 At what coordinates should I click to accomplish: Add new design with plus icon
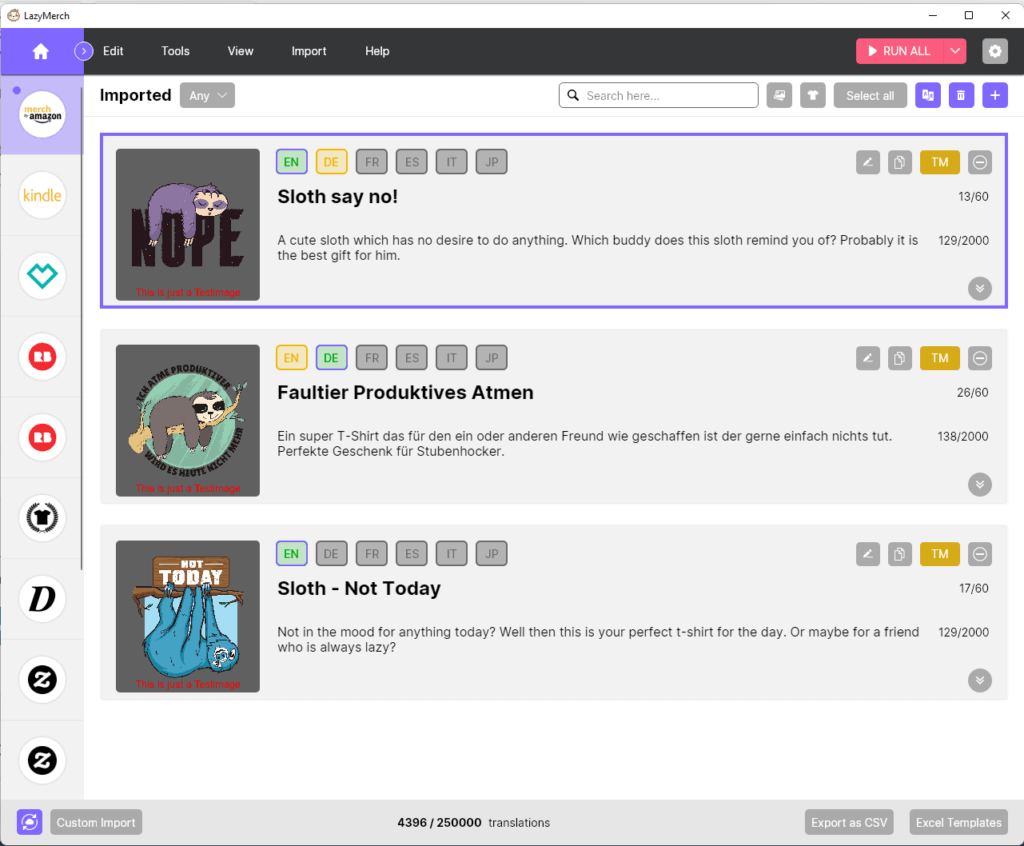click(994, 95)
